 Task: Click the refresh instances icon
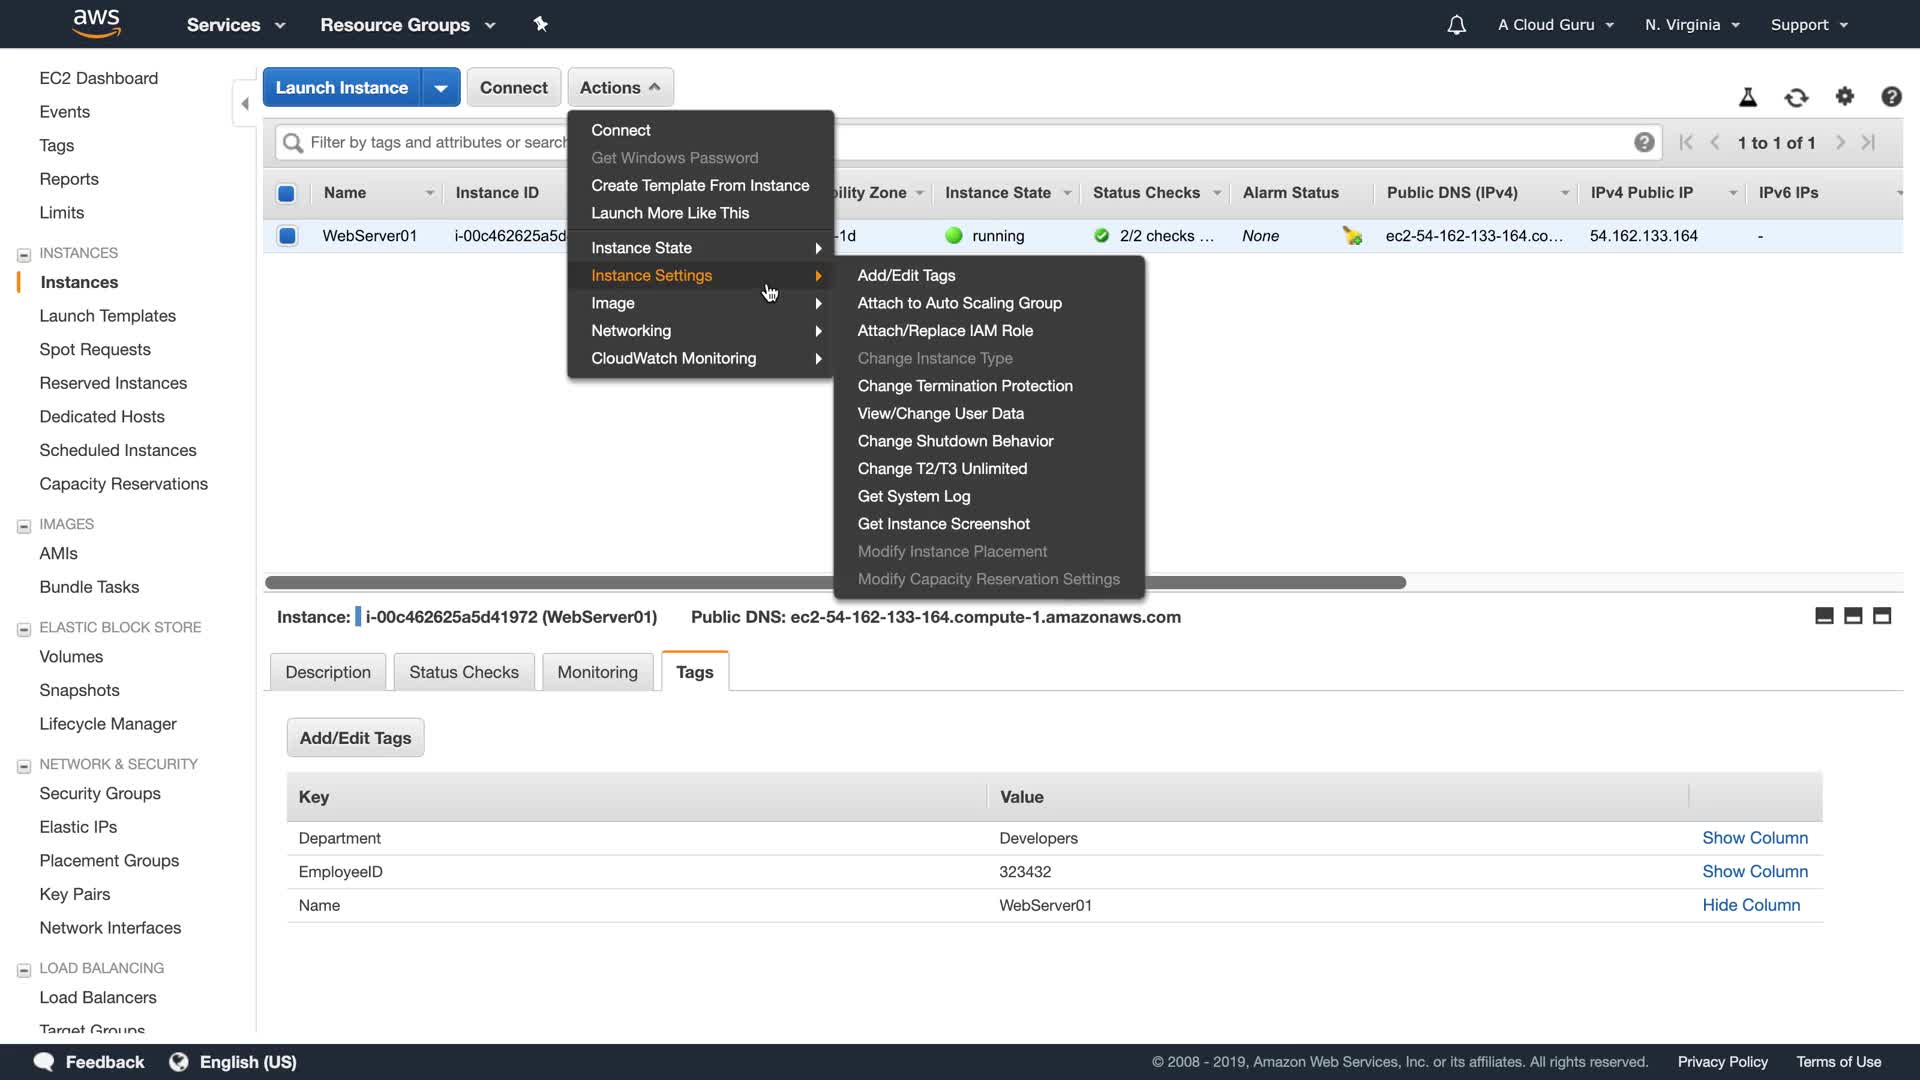click(1796, 97)
